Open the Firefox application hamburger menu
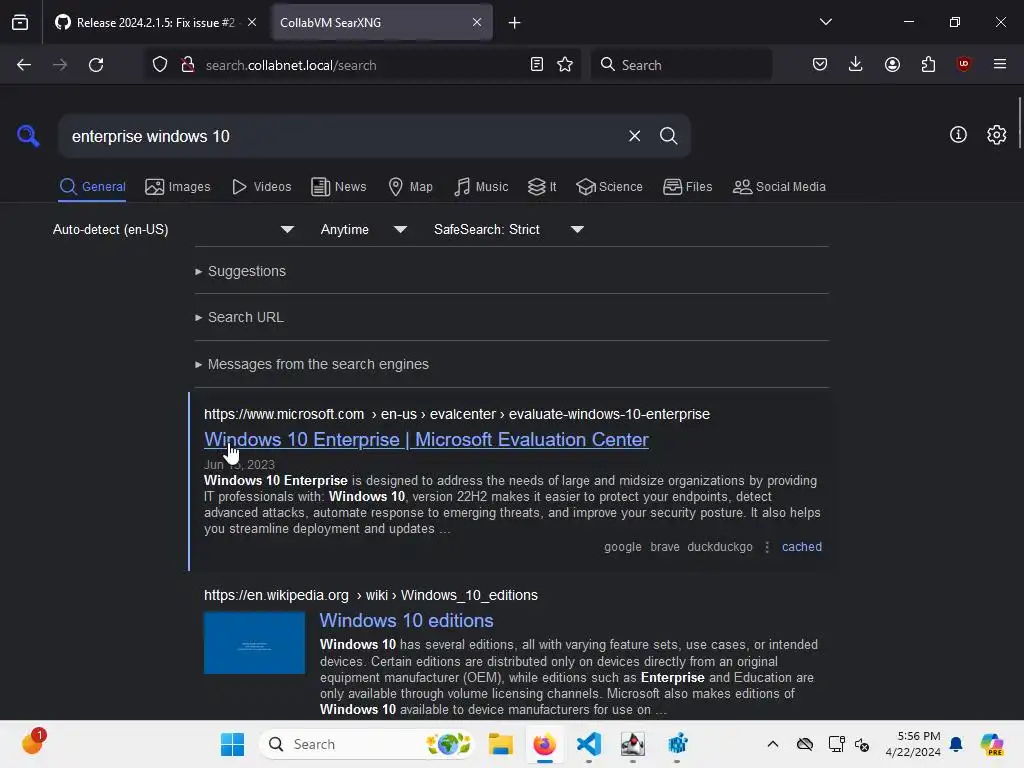The width and height of the screenshot is (1024, 768). (1000, 64)
